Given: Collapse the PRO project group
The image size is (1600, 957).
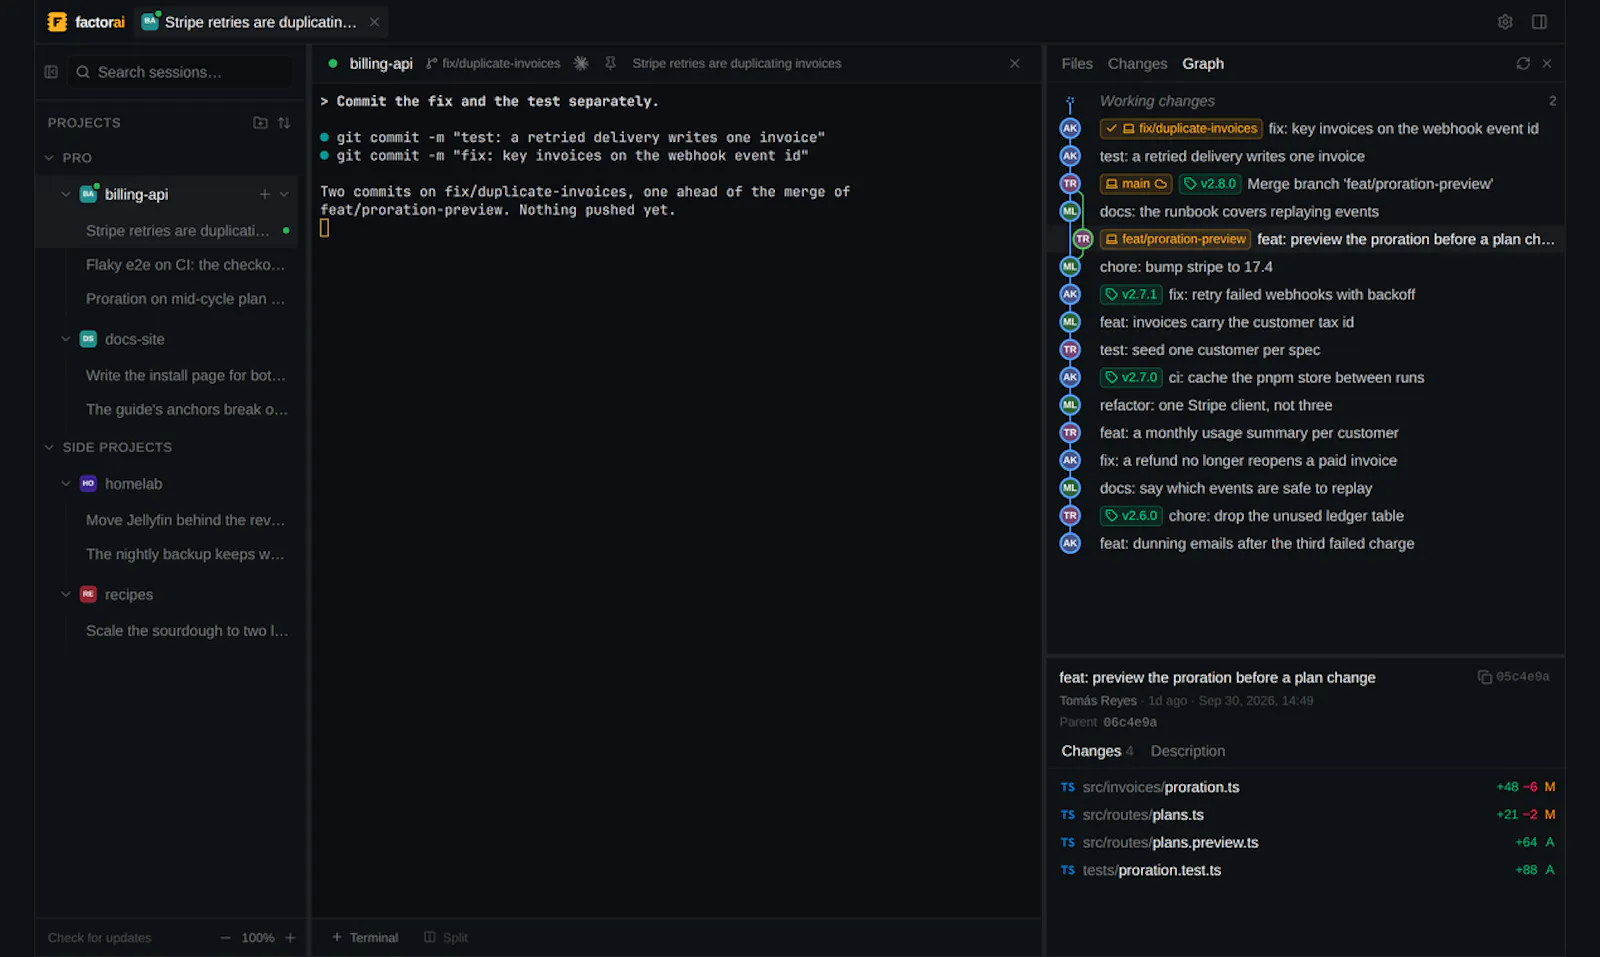Looking at the screenshot, I should coord(49,158).
